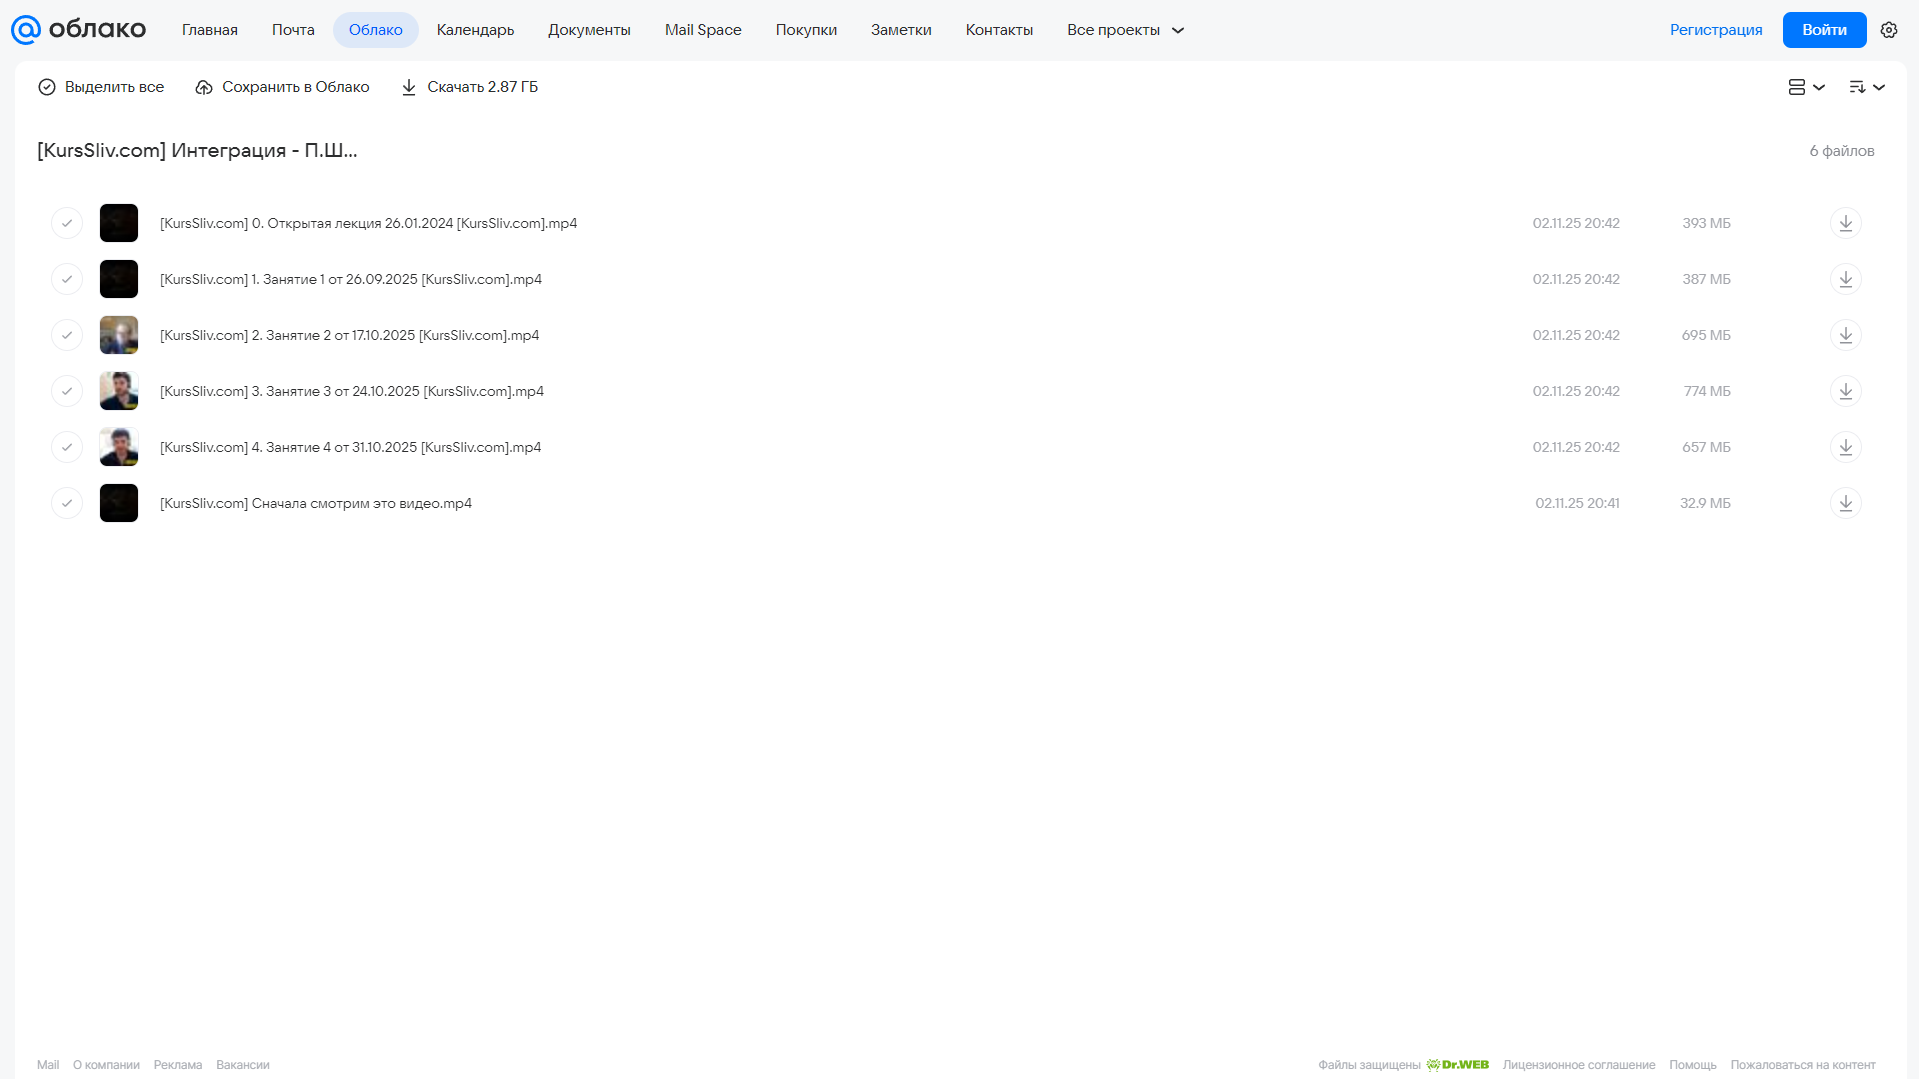Select the Открытая лекция file checkbox
Image resolution: width=1919 pixels, height=1079 pixels.
click(67, 223)
